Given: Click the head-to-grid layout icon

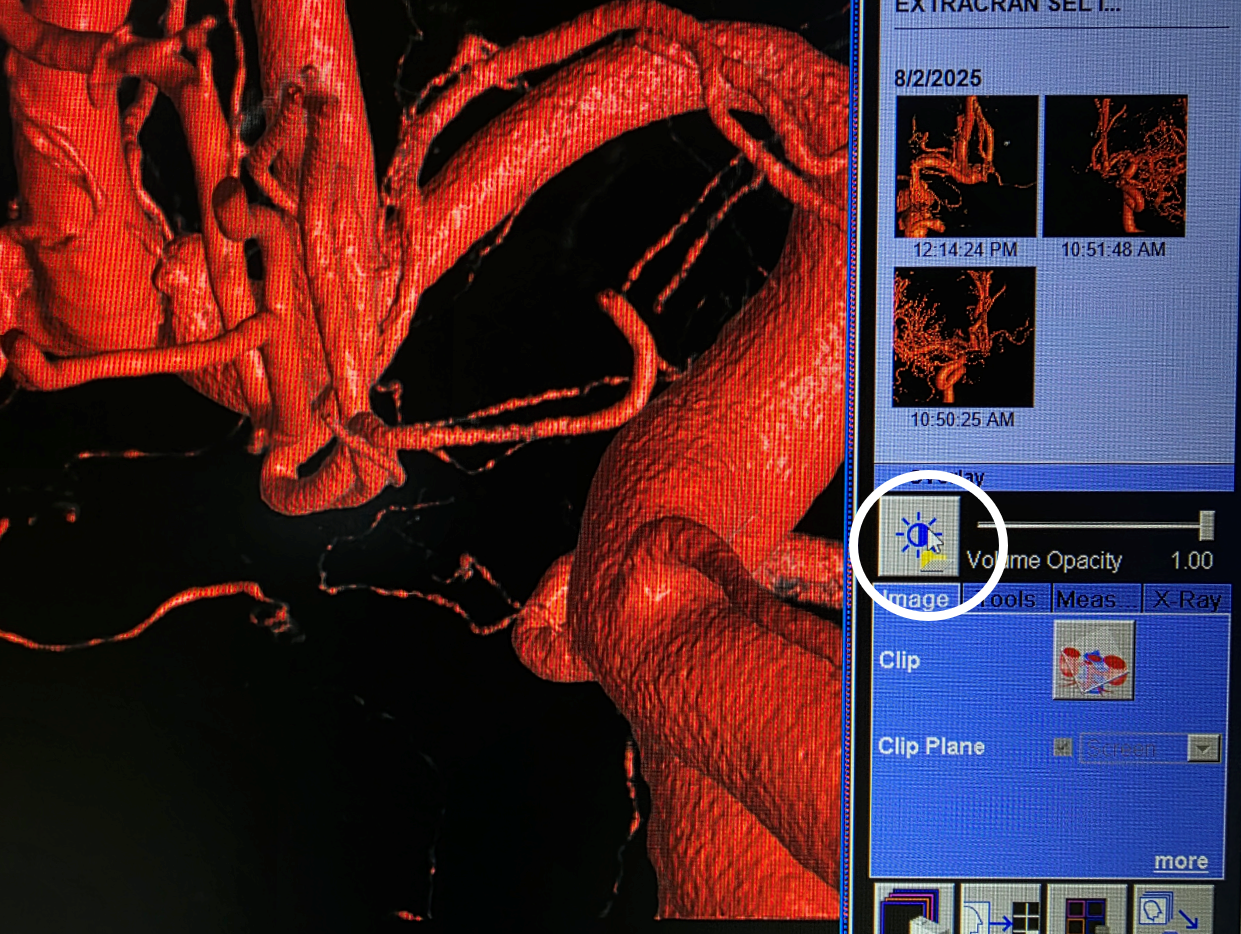Looking at the screenshot, I should pos(1001,909).
